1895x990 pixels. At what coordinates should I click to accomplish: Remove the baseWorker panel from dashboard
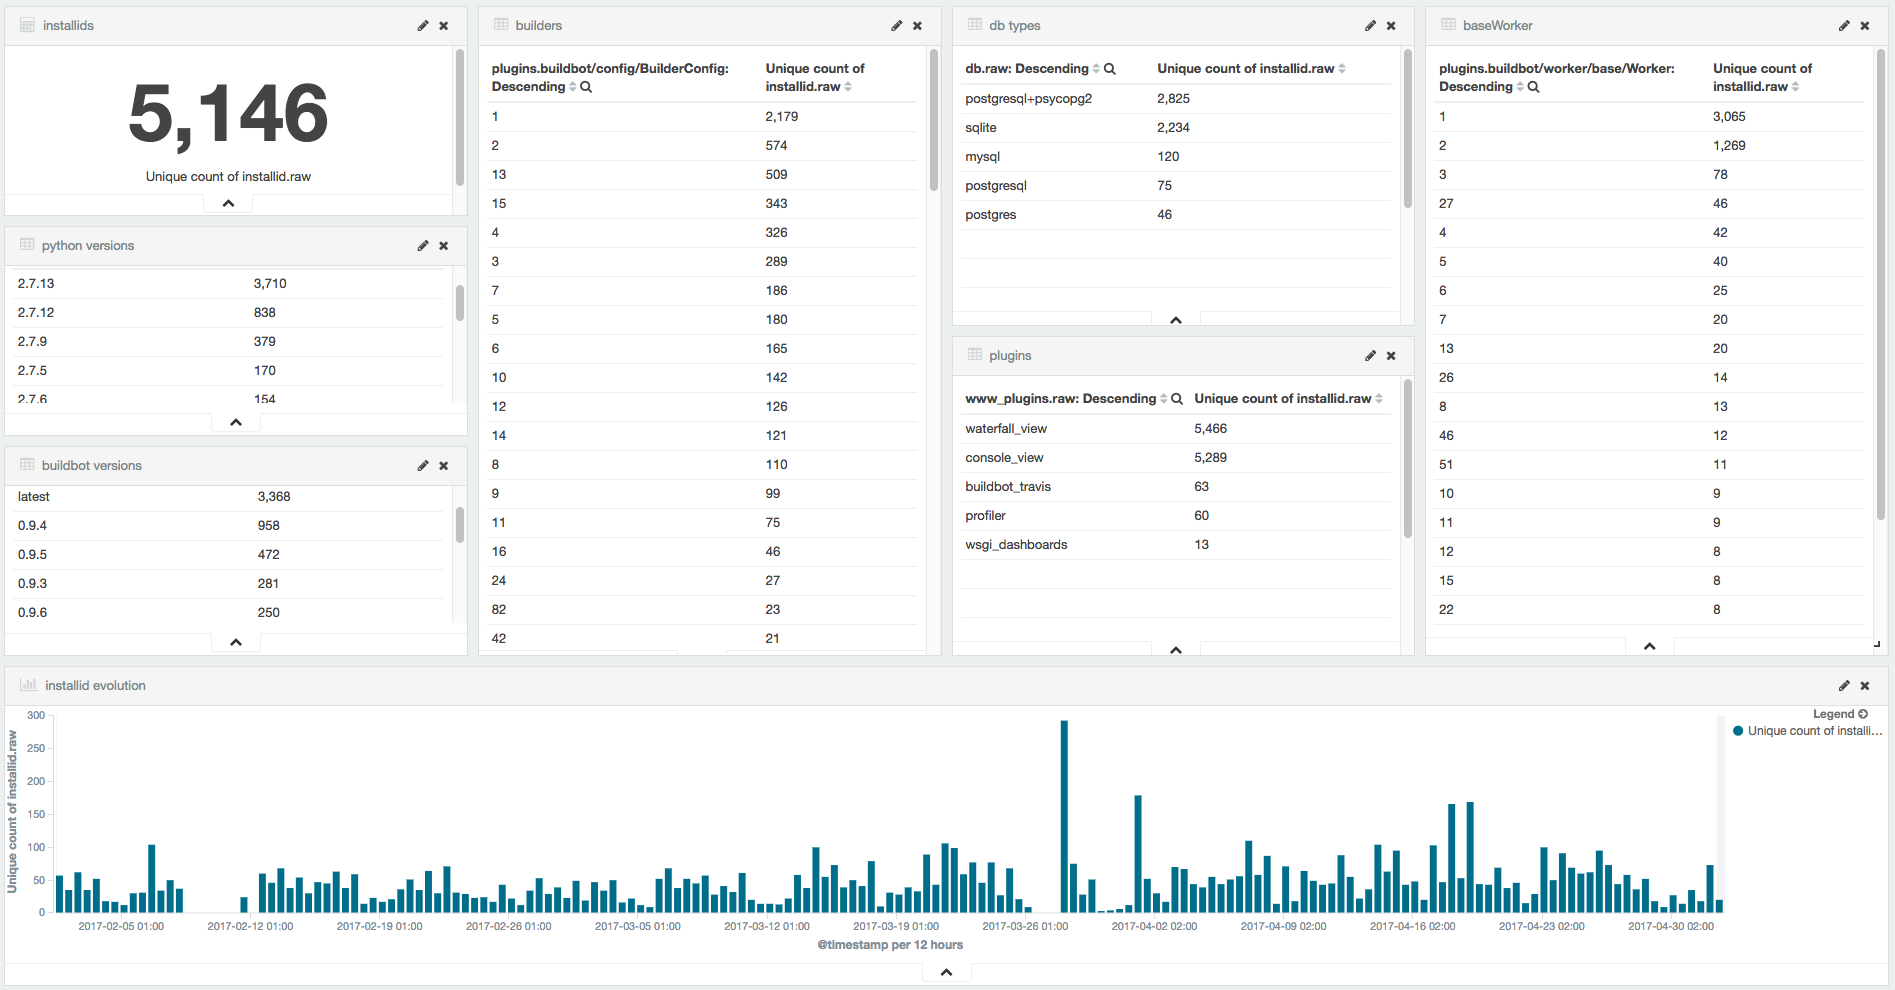[1865, 26]
